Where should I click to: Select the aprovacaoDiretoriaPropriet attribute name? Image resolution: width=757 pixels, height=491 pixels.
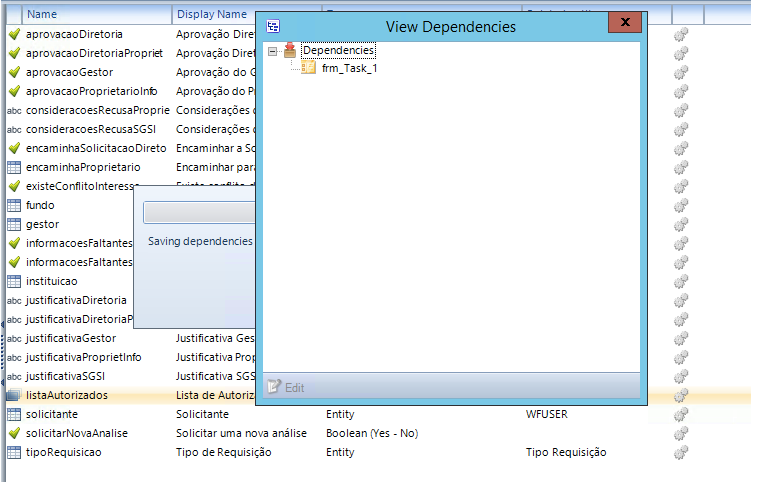point(94,54)
